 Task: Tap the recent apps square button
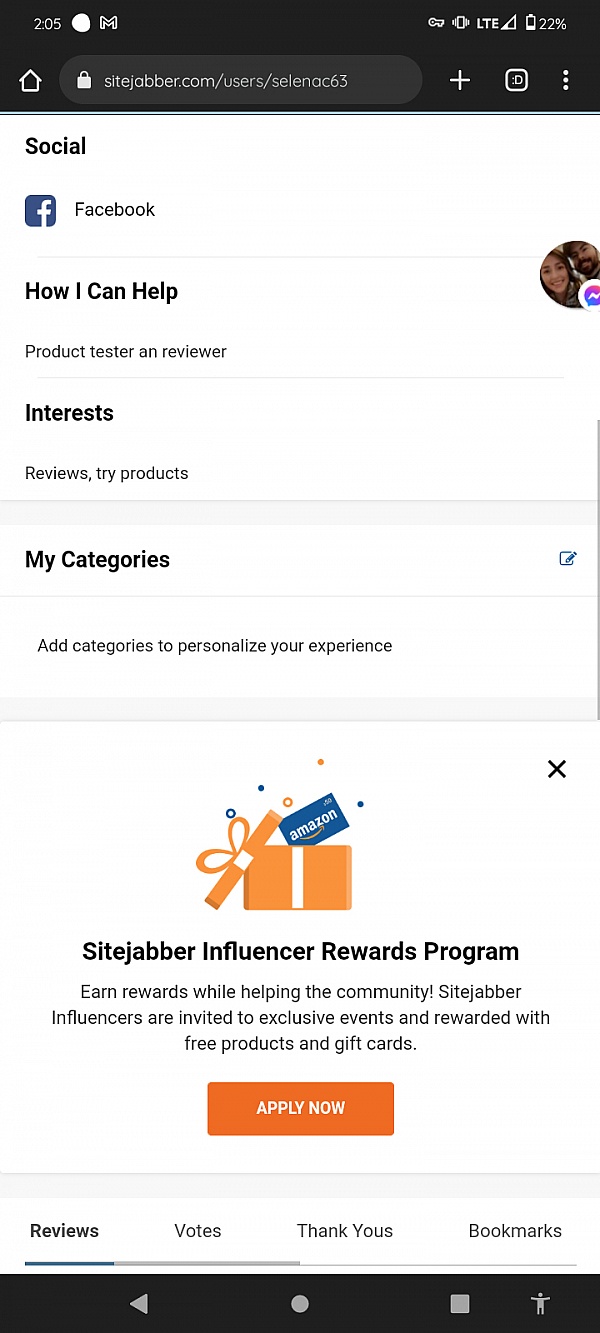459,1304
